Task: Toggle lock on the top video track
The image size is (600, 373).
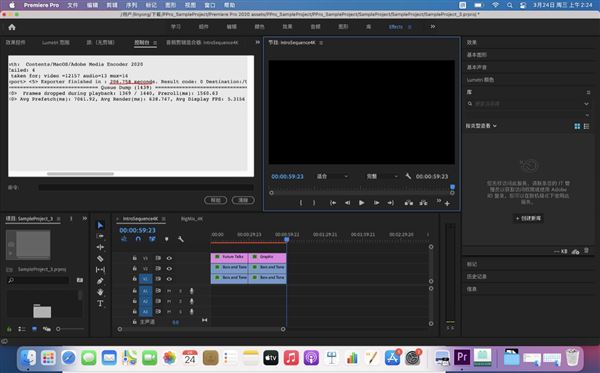Action: (135, 258)
